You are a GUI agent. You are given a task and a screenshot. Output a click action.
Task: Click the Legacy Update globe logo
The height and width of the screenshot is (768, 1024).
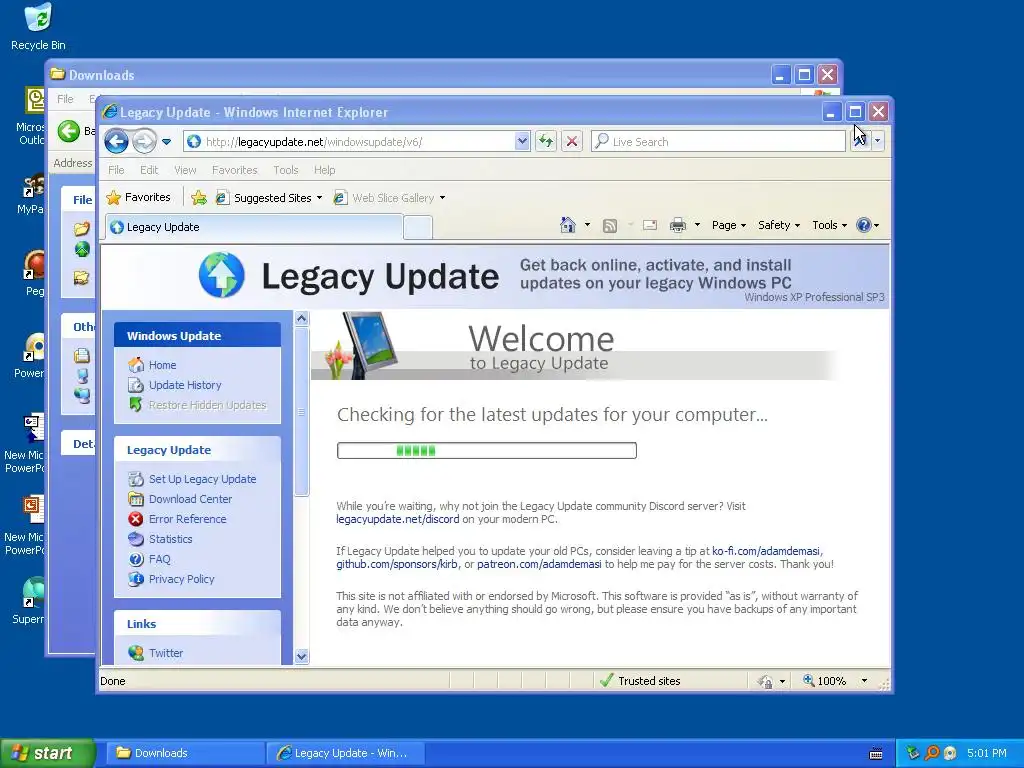221,275
